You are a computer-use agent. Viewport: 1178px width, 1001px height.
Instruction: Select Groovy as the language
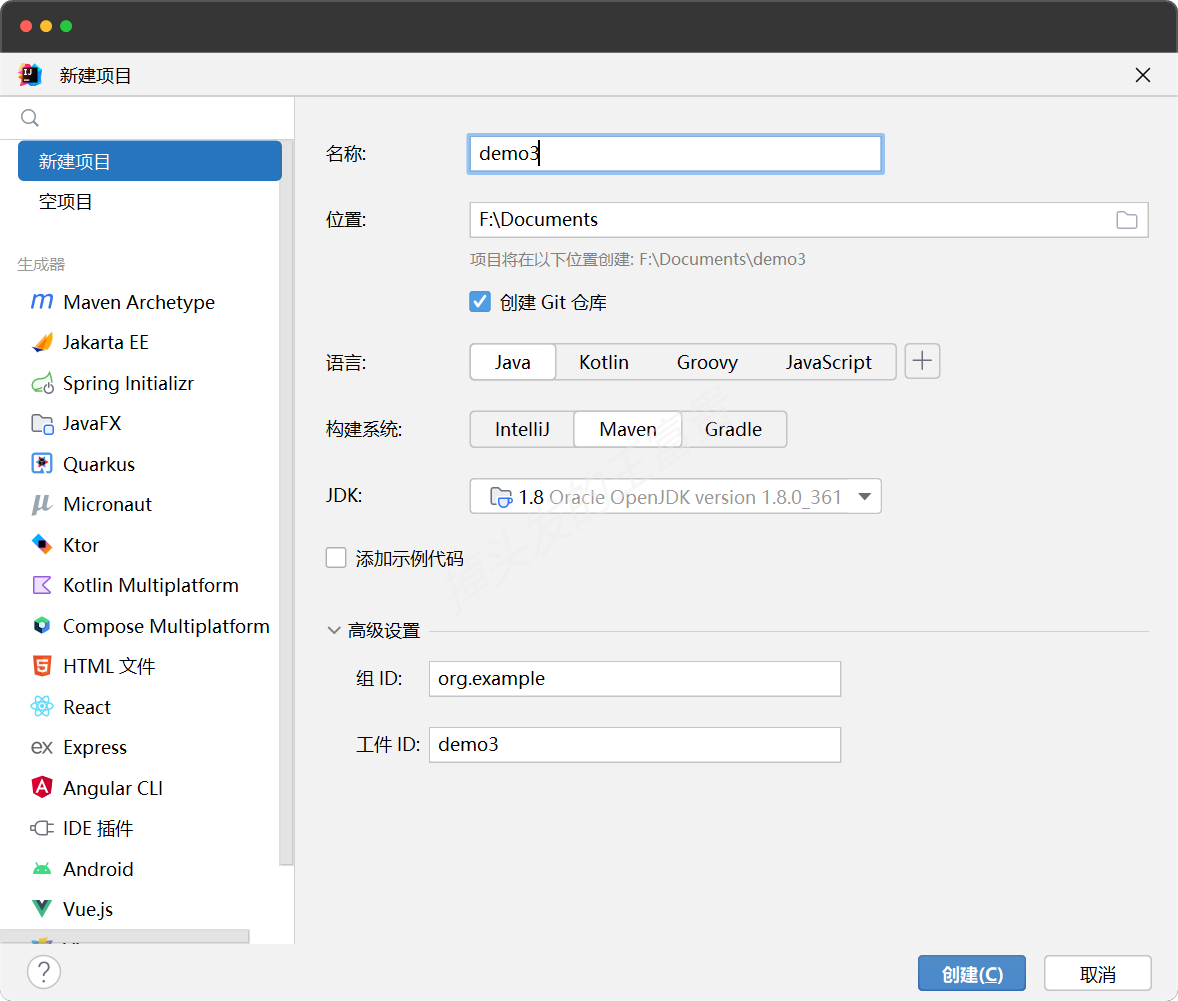707,362
